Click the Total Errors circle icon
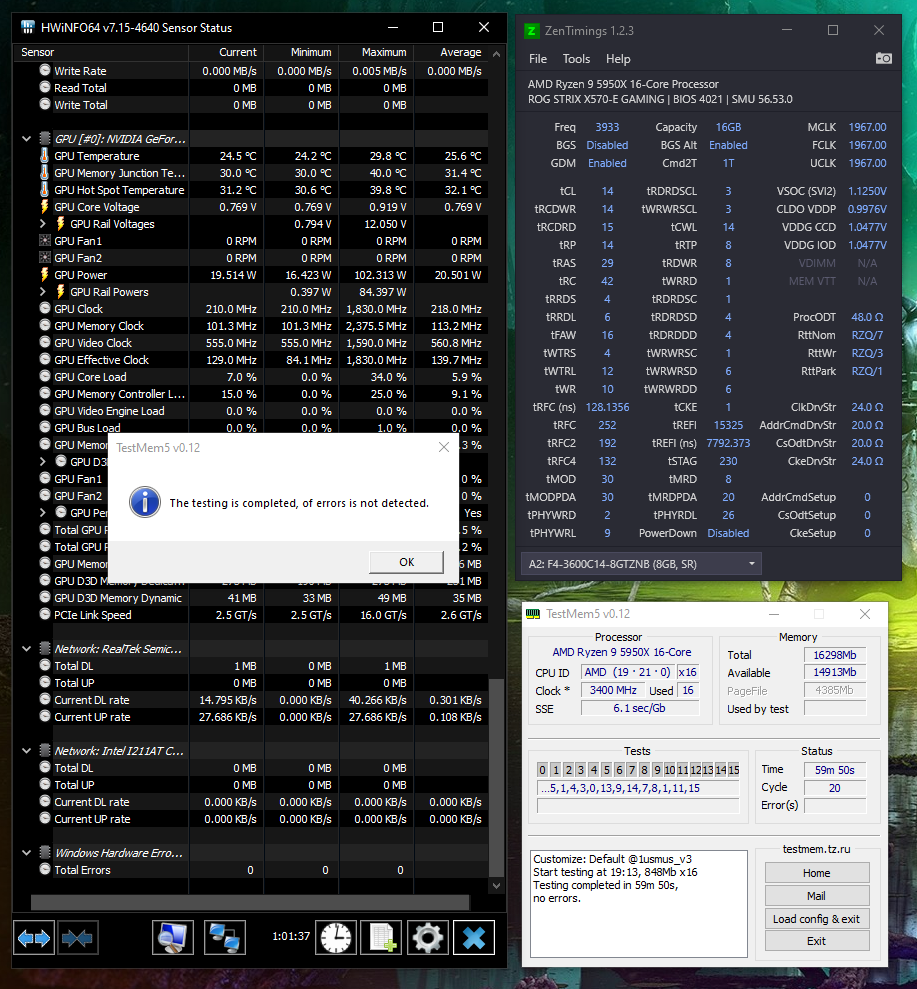This screenshot has width=917, height=989. (x=45, y=869)
